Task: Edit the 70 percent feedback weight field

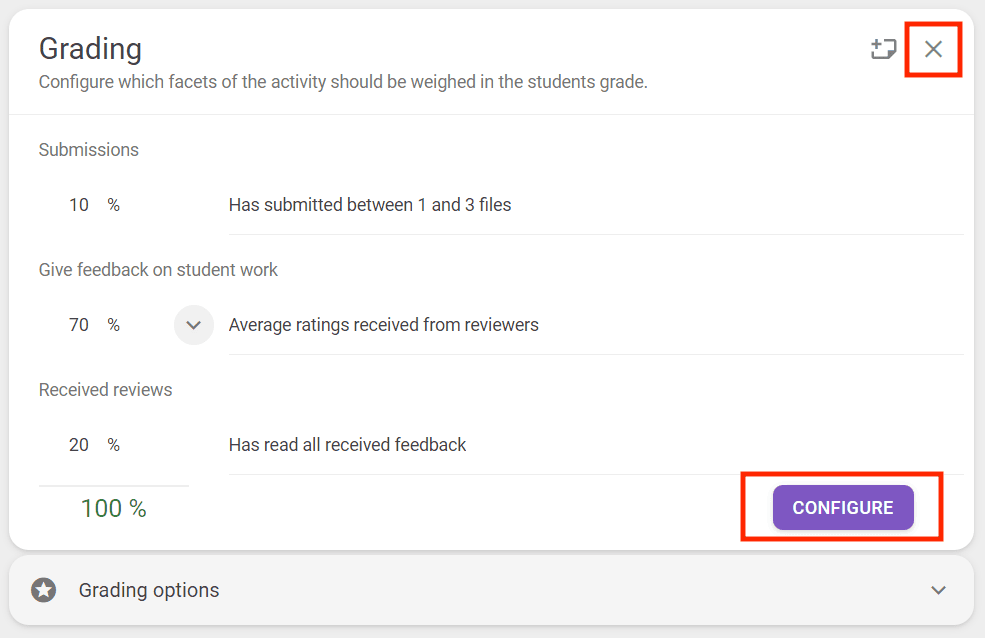Action: (x=79, y=325)
